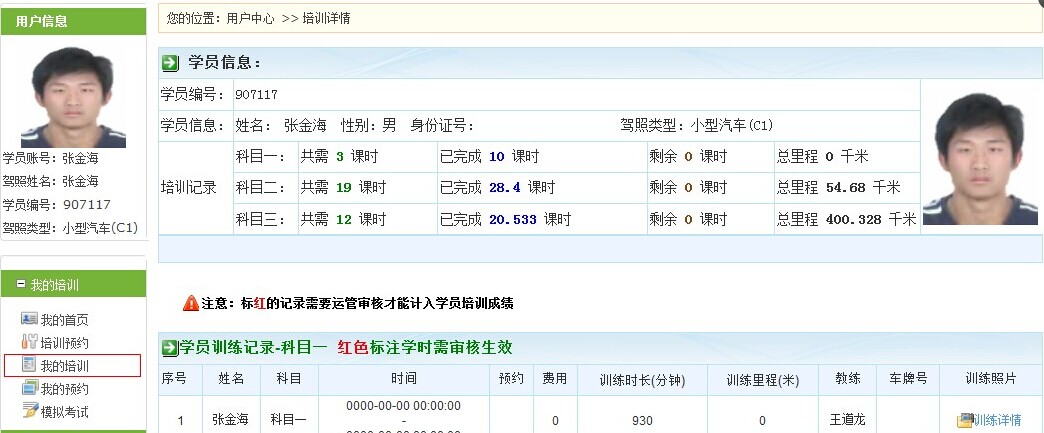Viewport: 1044px width, 433px height.
Task: Click the 我的培训 document icon
Action: [x=29, y=366]
